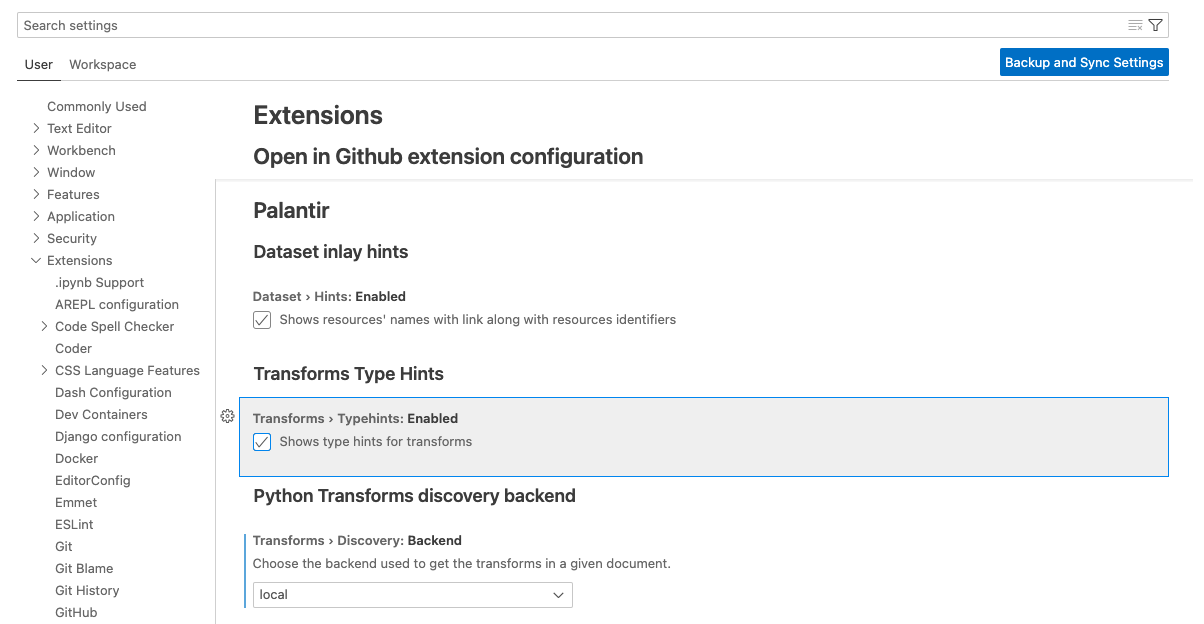Click Python Transforms discovery backend heading
The image size is (1204, 624).
pos(414,496)
